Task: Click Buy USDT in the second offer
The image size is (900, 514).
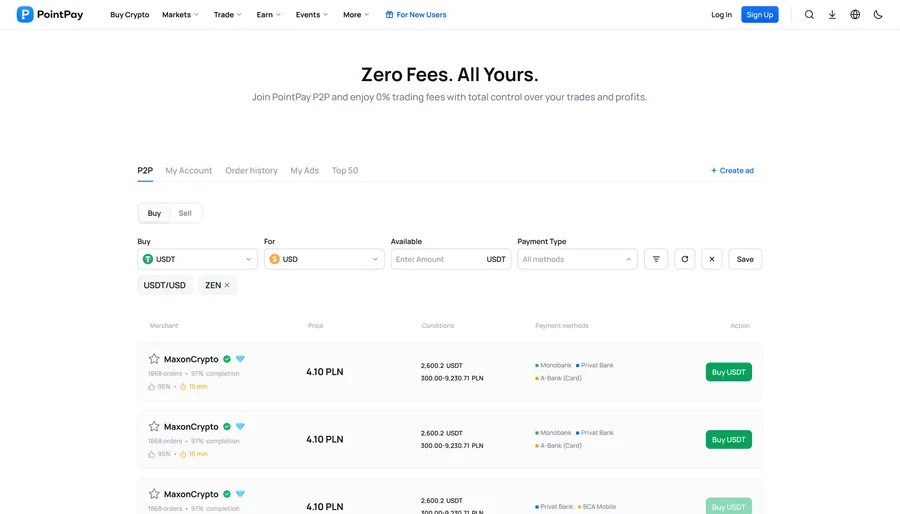Action: pyautogui.click(x=728, y=439)
